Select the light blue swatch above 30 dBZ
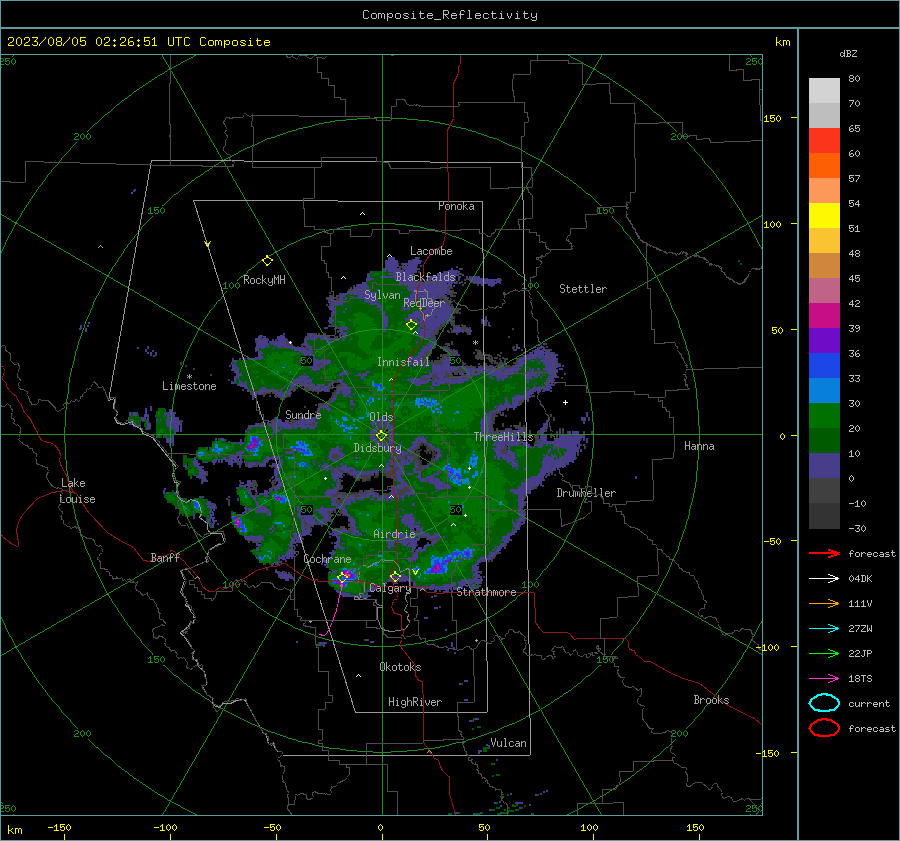 click(x=824, y=391)
